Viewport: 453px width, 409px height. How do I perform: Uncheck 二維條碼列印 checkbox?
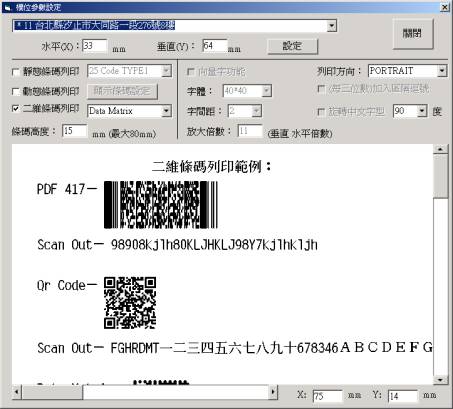coord(15,109)
